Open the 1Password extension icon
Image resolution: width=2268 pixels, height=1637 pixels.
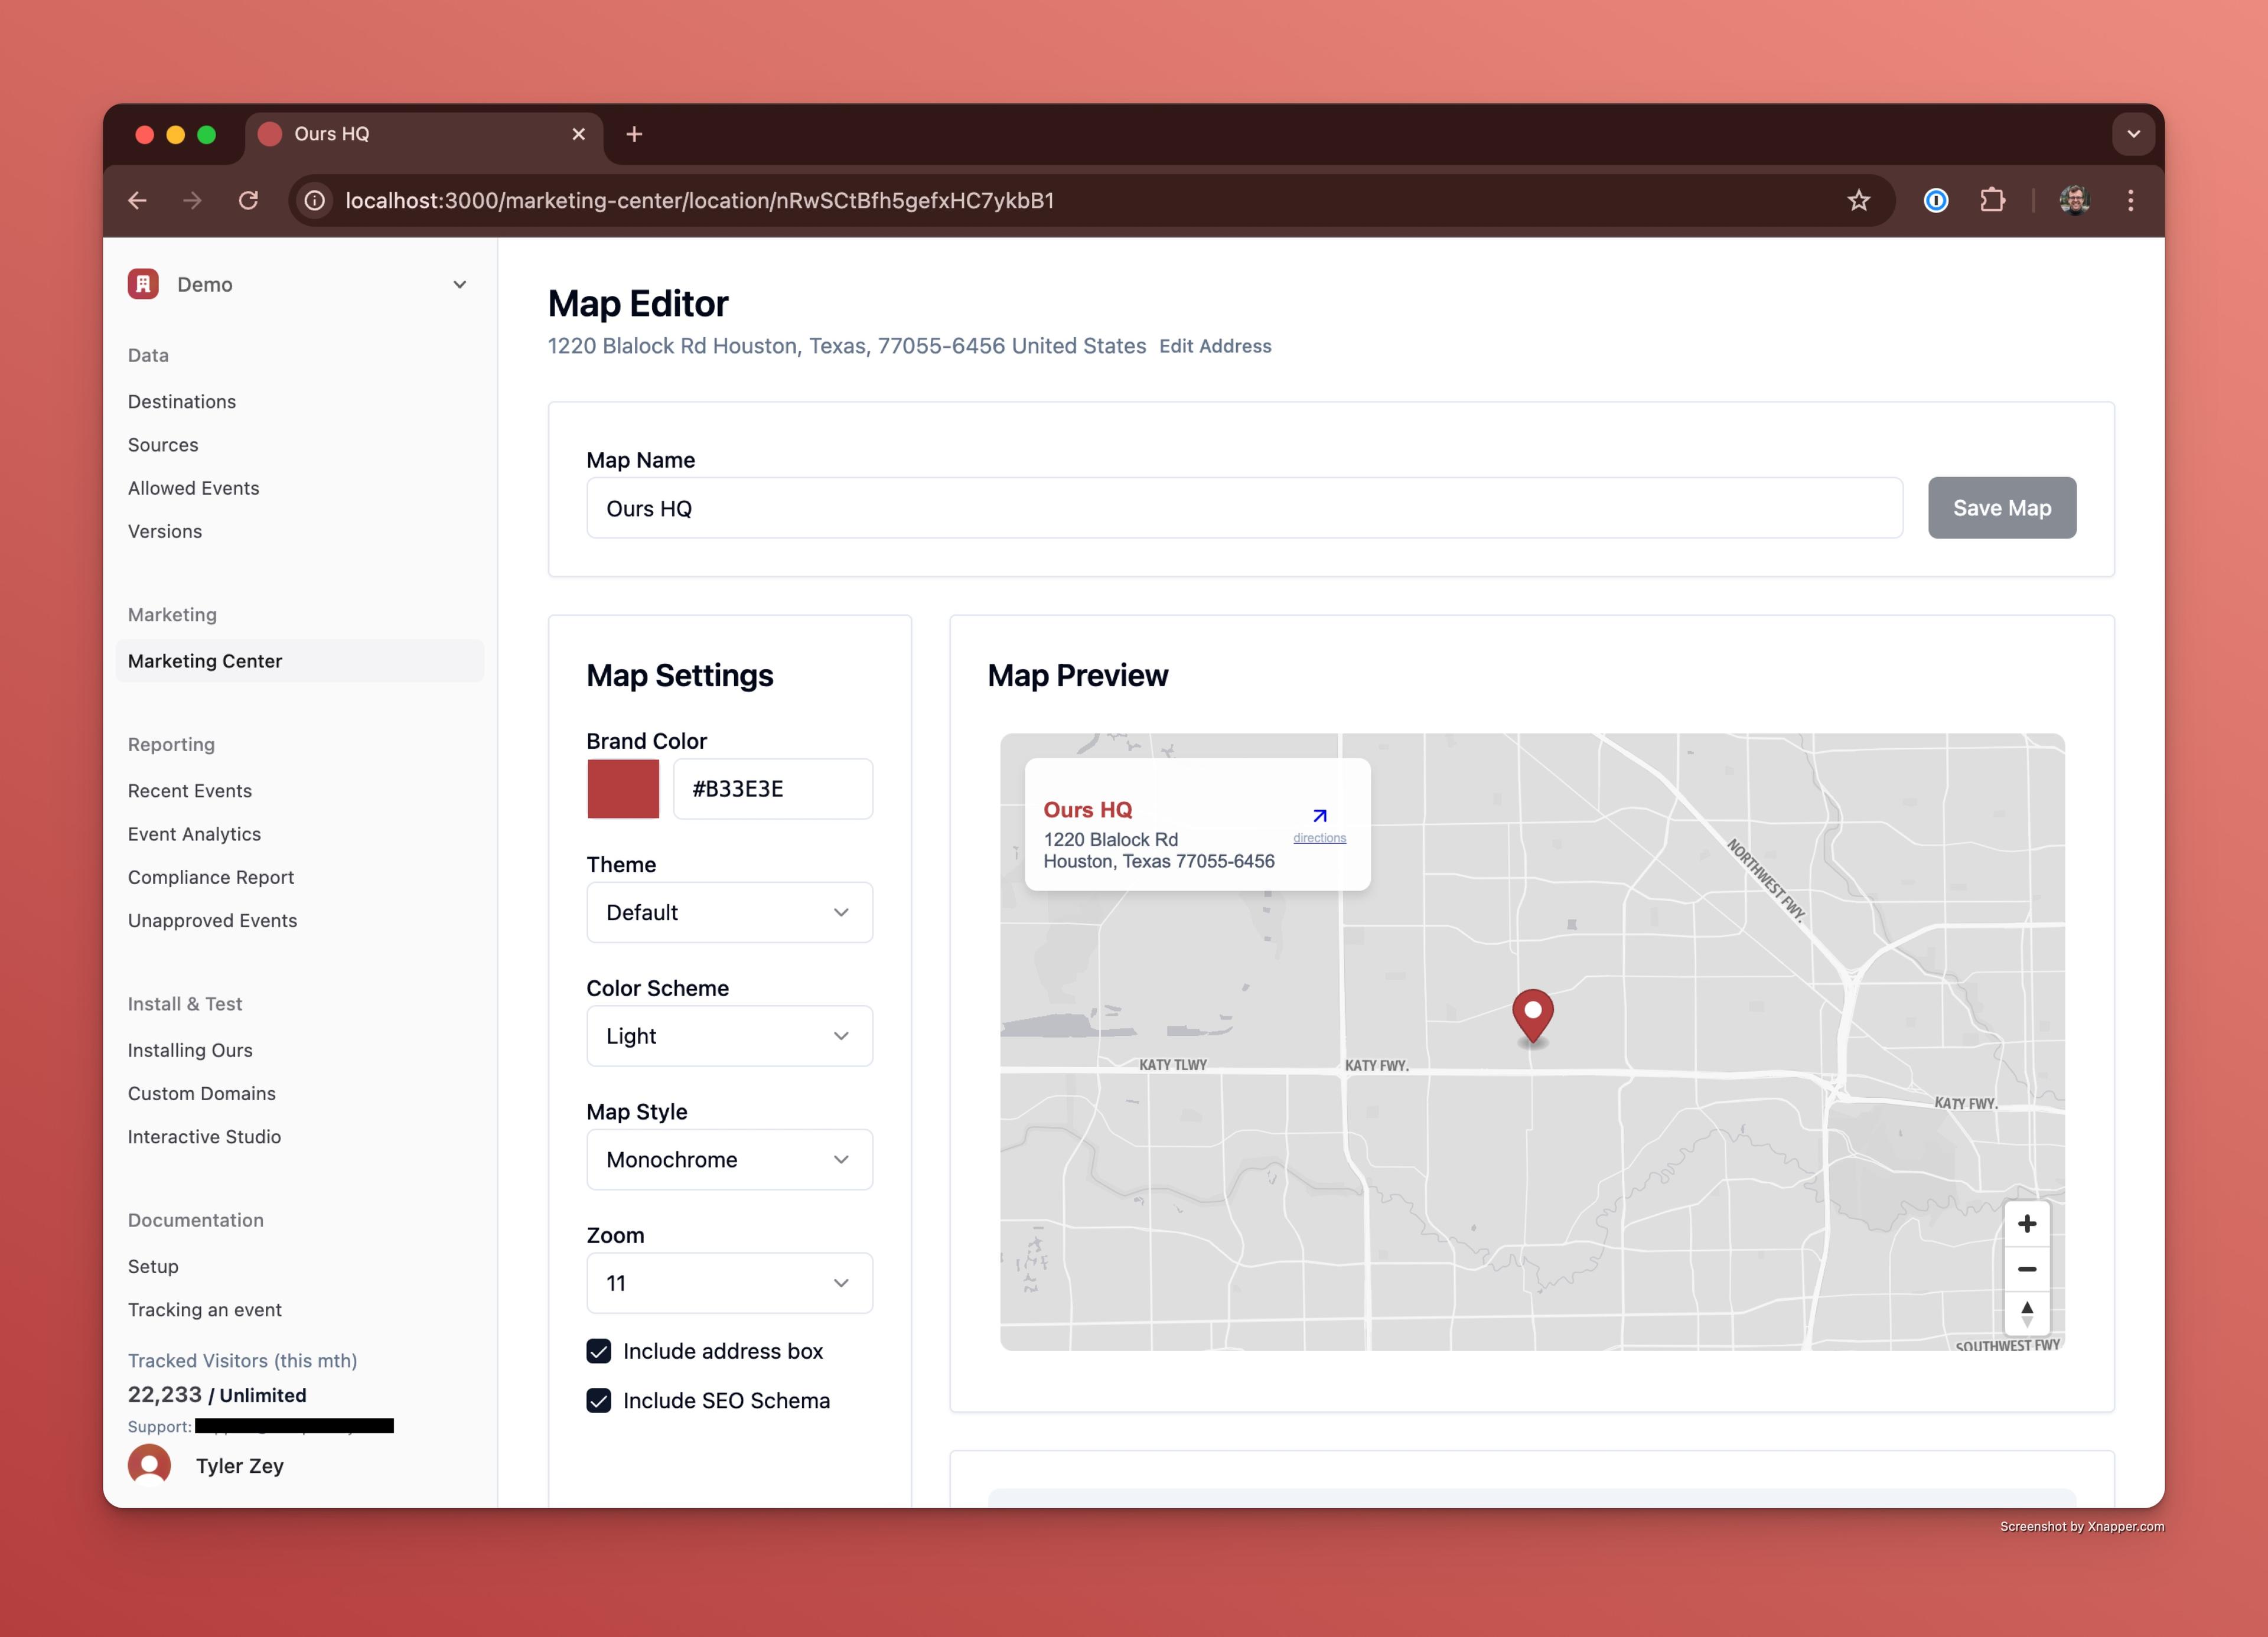(x=1935, y=201)
